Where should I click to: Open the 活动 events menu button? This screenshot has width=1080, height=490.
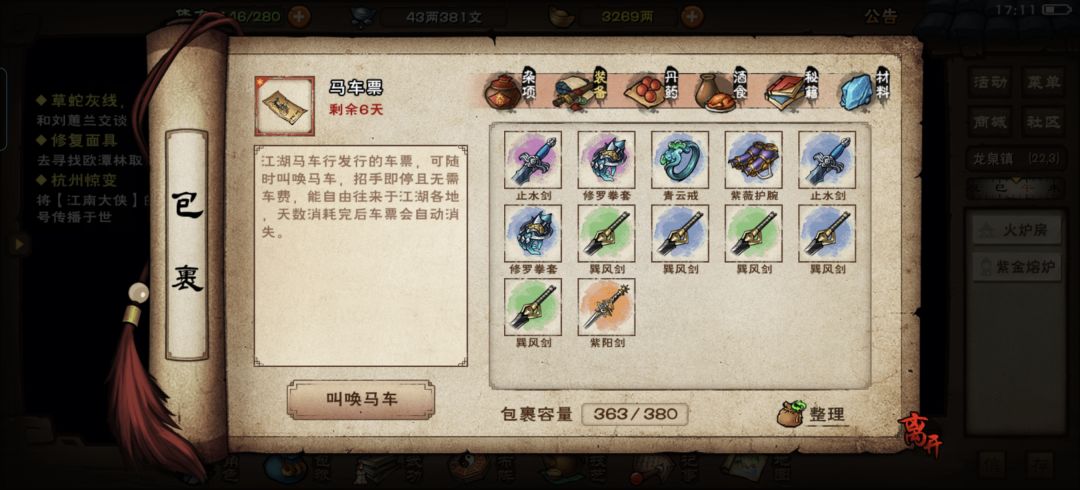coord(990,82)
